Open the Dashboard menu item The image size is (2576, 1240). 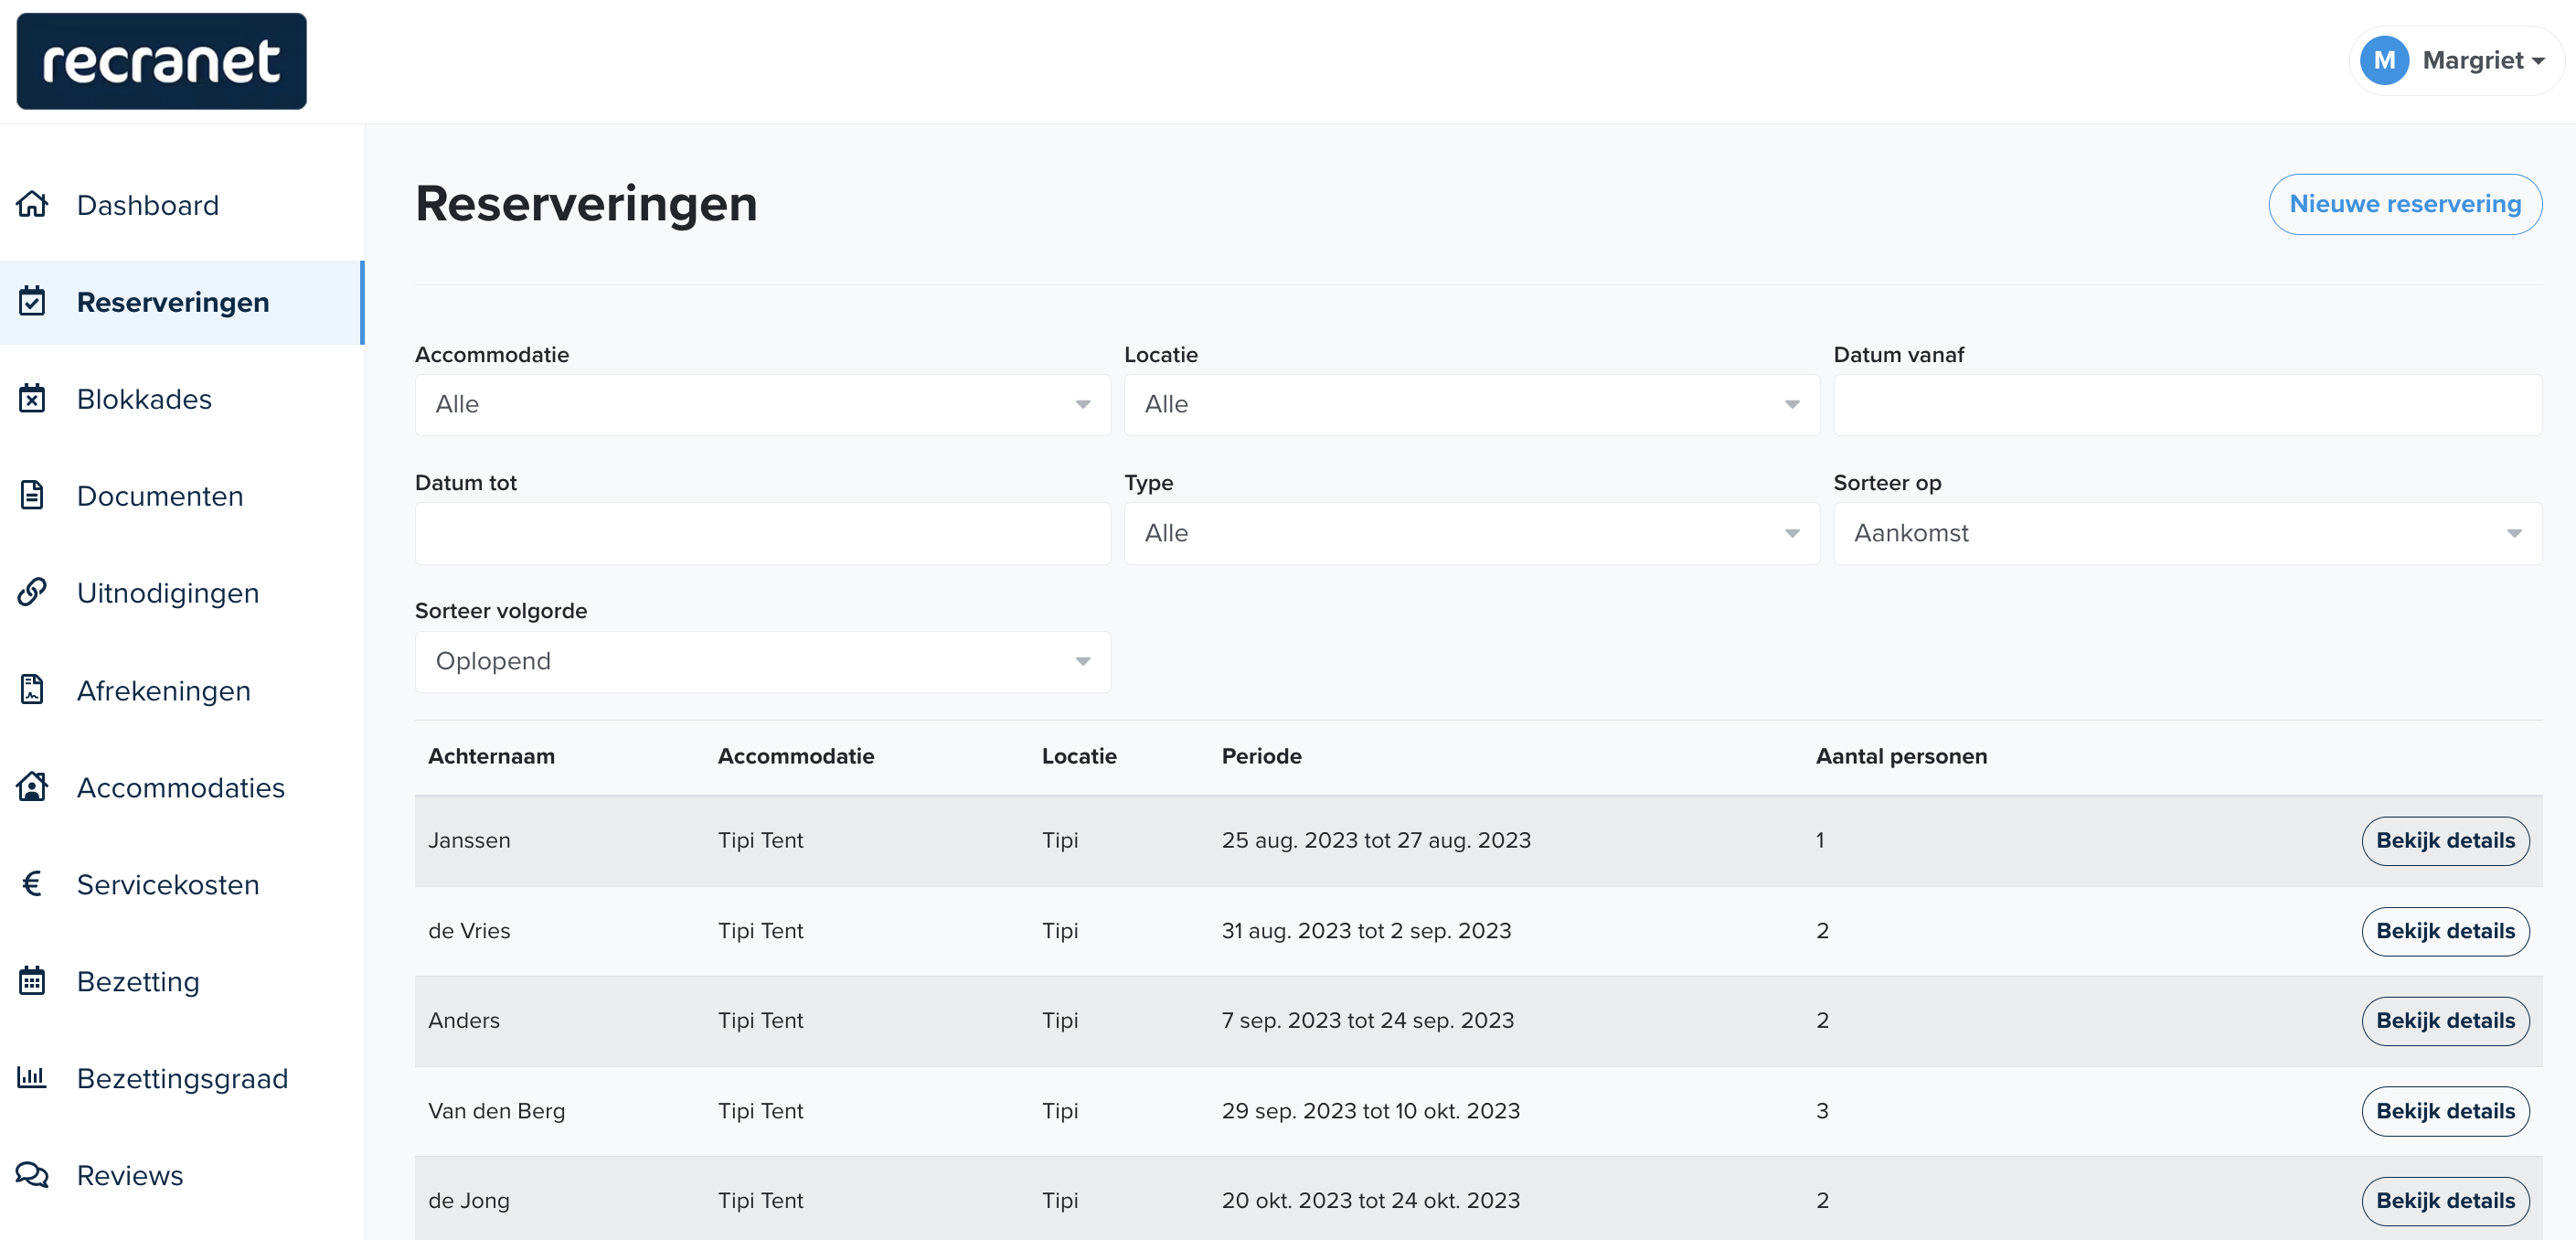[182, 205]
